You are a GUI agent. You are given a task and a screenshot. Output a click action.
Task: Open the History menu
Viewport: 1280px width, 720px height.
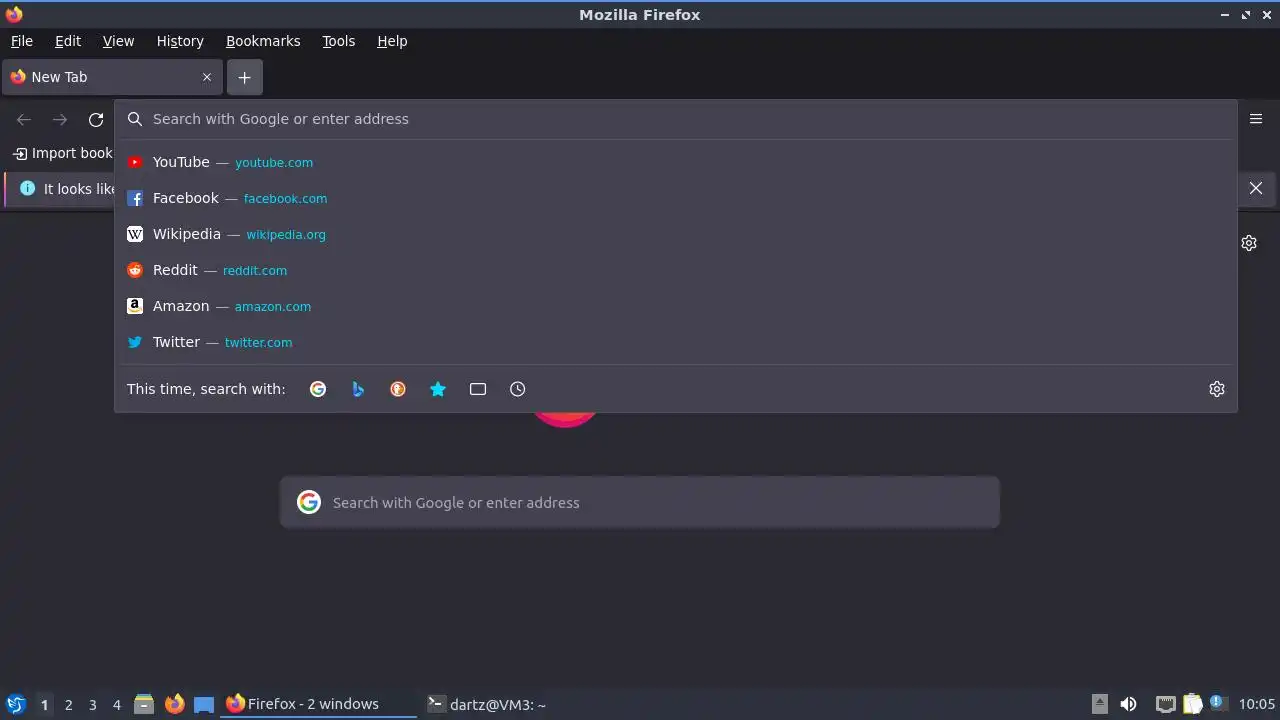tap(180, 41)
